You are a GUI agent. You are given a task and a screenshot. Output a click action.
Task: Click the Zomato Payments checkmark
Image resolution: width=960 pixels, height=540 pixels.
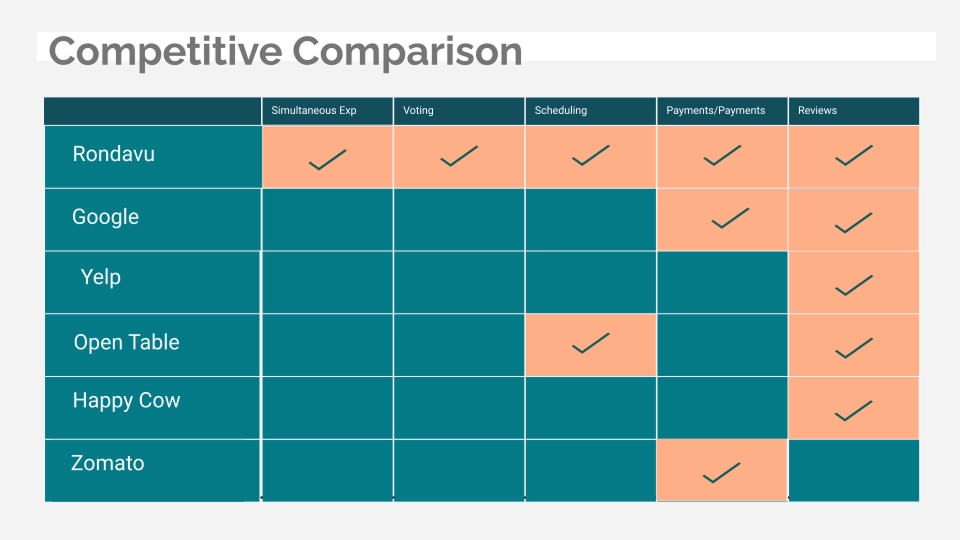click(722, 472)
